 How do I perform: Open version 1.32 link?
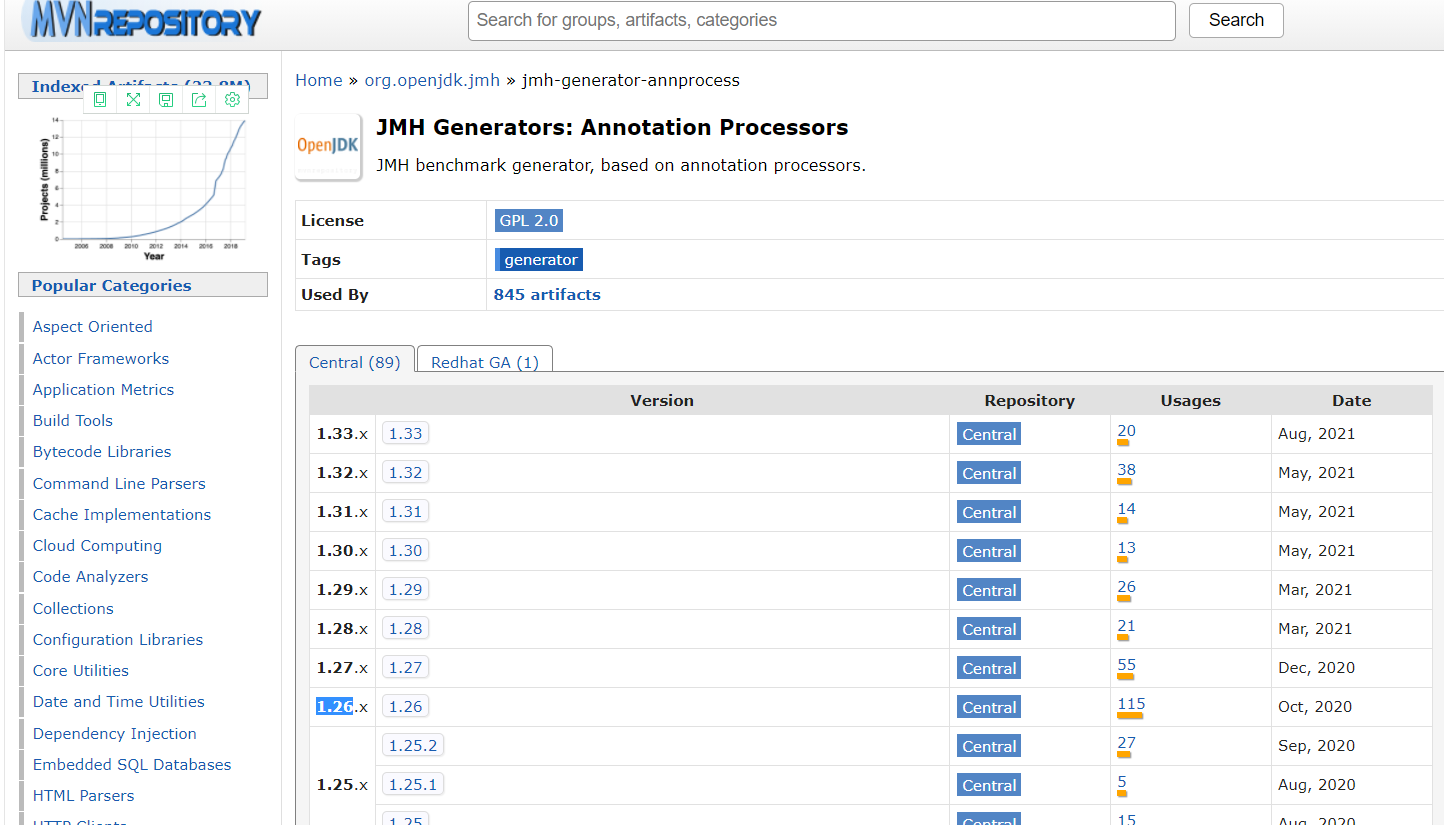[x=405, y=472]
